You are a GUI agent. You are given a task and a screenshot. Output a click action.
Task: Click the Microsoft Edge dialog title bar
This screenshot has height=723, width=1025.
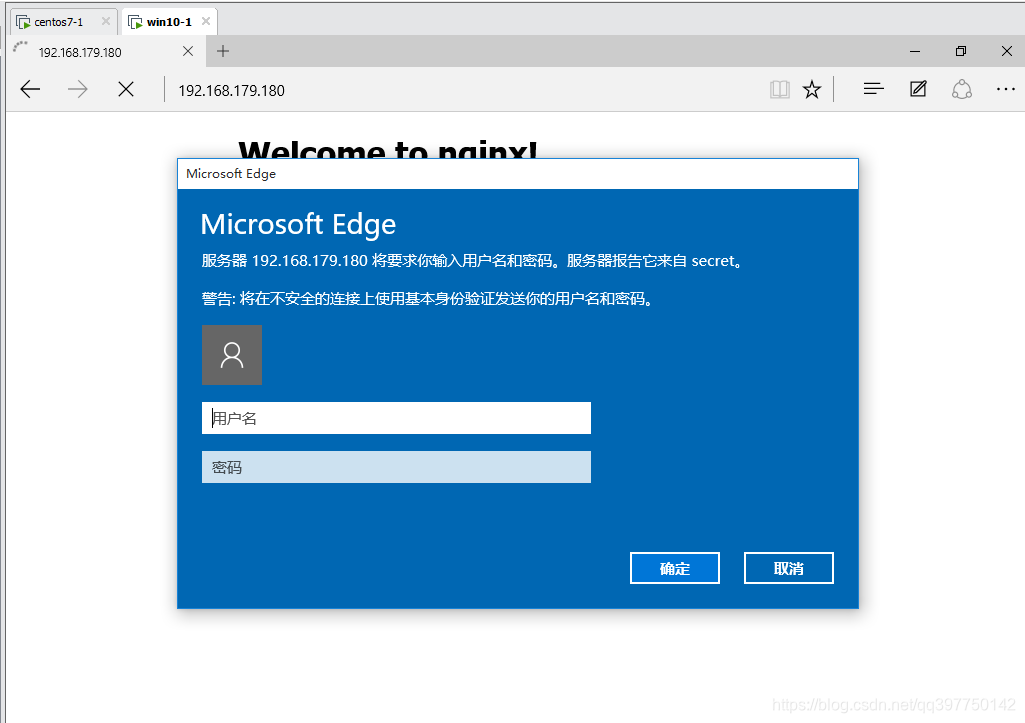518,174
